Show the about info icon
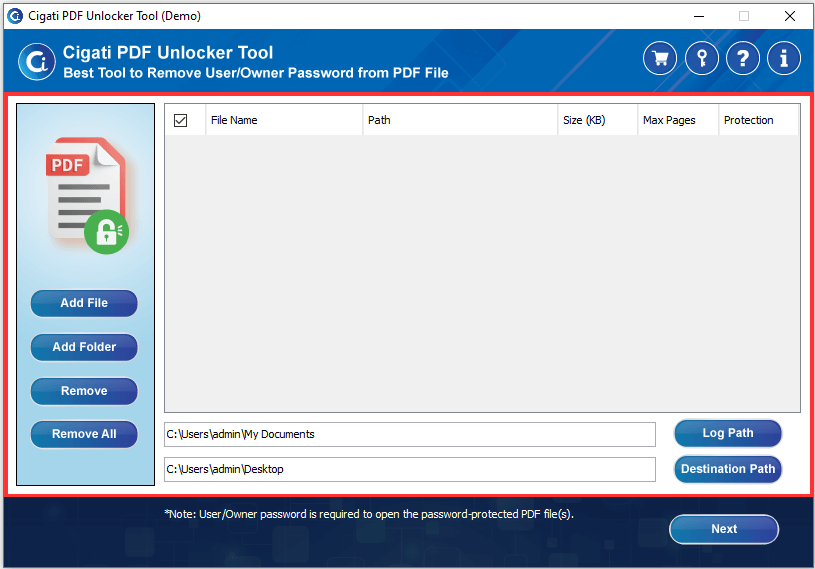Viewport: 815px width, 569px height. pyautogui.click(x=784, y=58)
